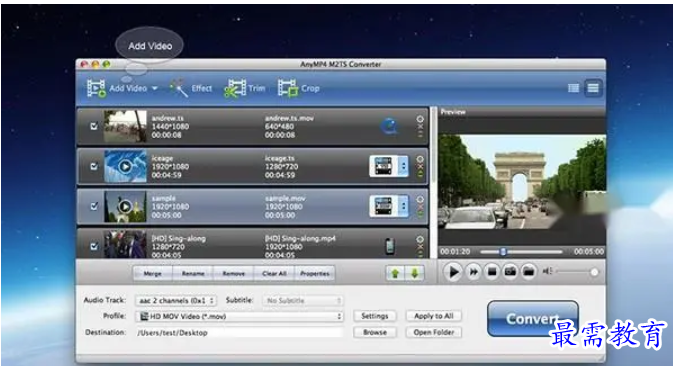Select the iceage video thumbnail
673x366 pixels.
[x=125, y=166]
